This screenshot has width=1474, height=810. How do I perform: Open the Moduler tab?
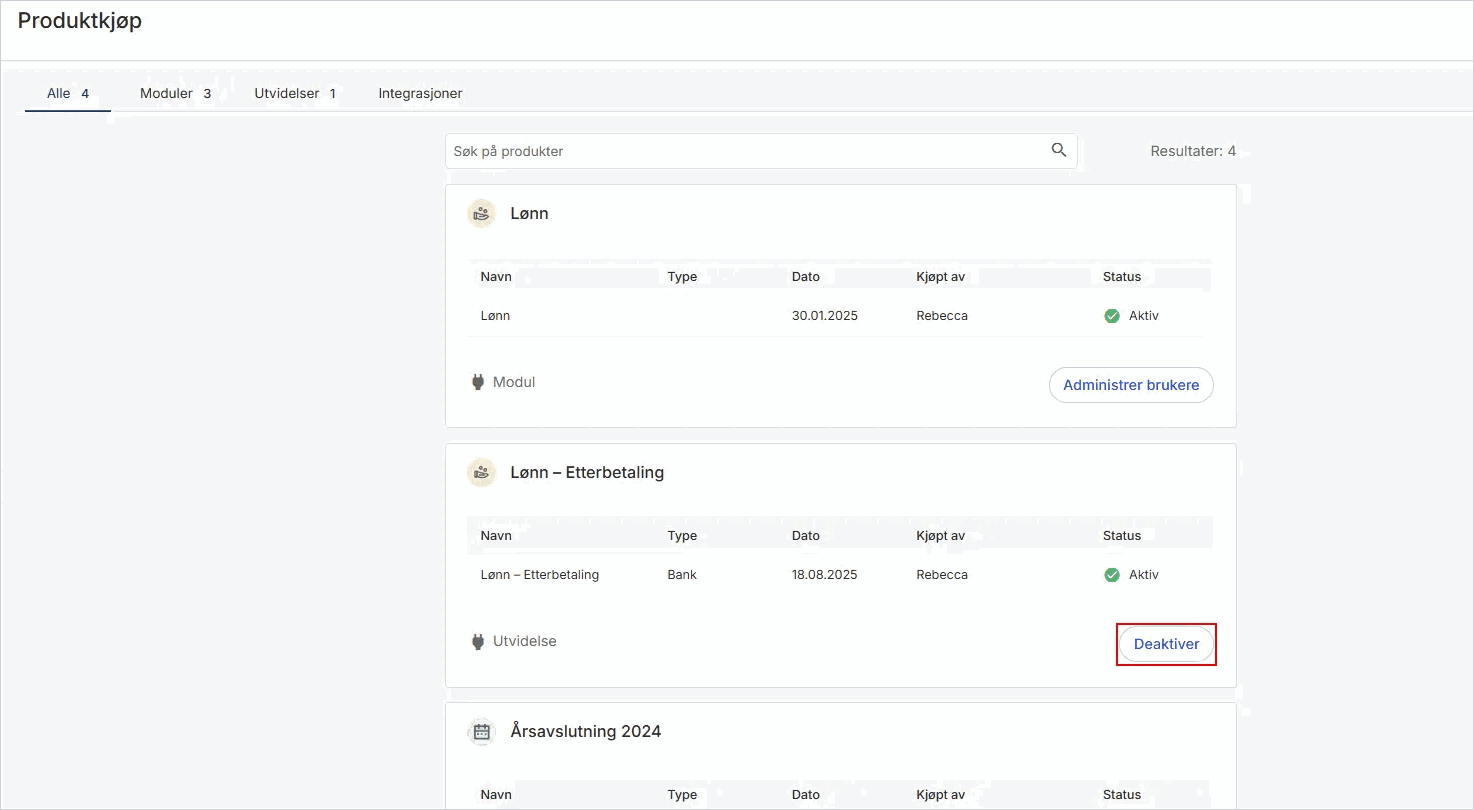[x=175, y=93]
